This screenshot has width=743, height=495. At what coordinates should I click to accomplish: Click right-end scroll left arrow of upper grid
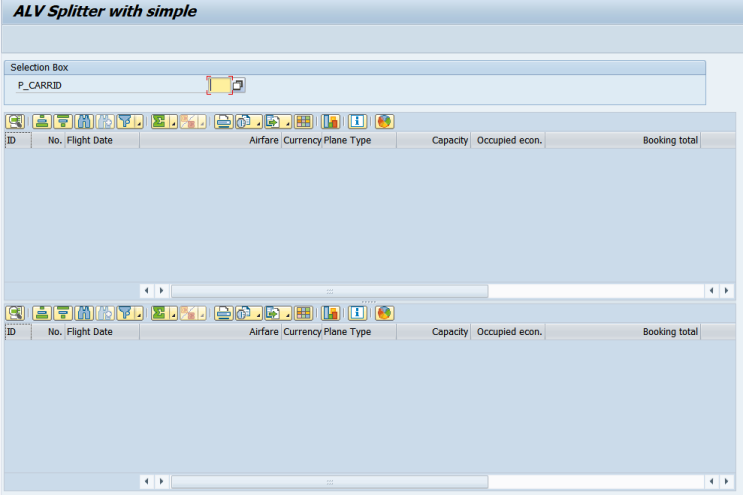tap(712, 291)
